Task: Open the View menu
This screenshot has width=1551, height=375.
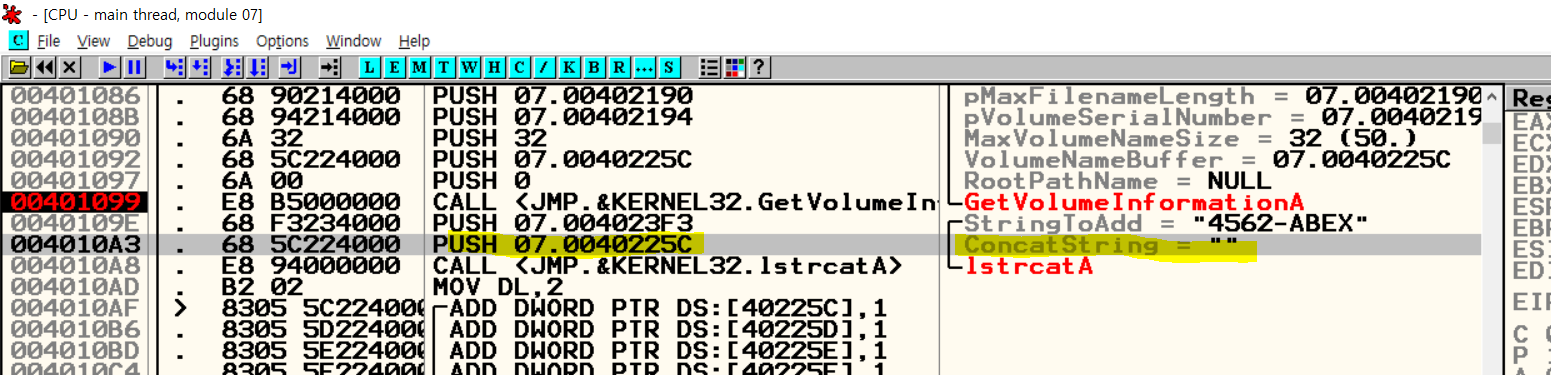Action: point(93,41)
